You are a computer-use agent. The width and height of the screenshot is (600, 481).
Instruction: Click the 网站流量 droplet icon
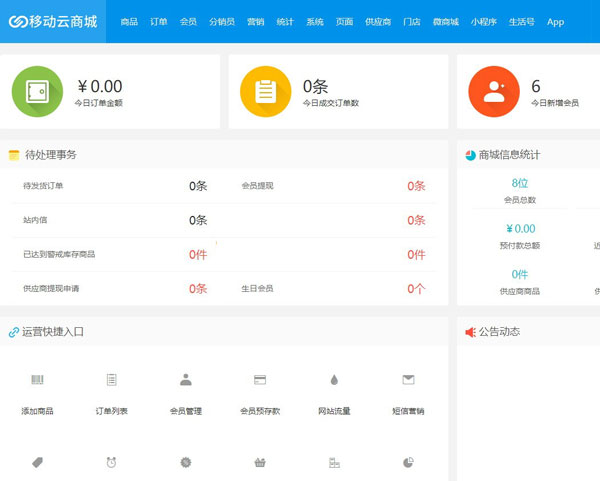[x=334, y=380]
